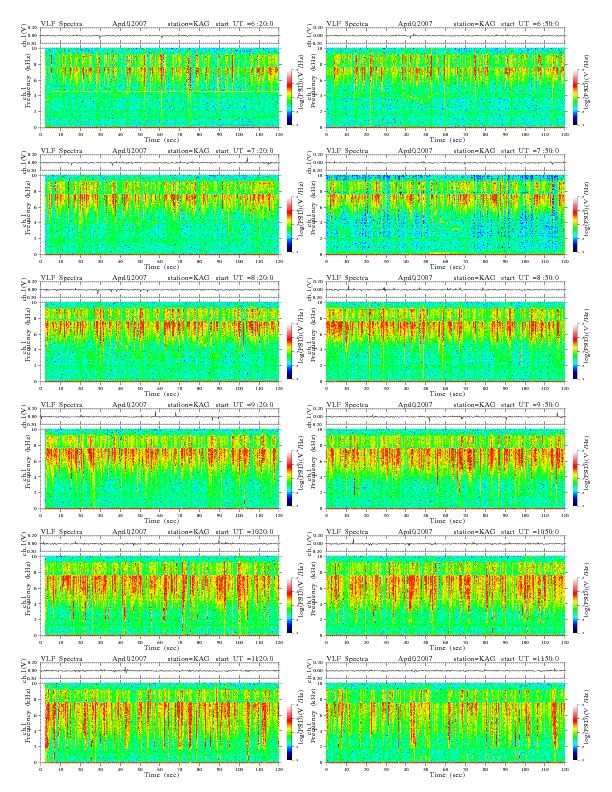Click the PSD color bar of the 9:20:0 panel
This screenshot has height=792, width=612.
click(289, 478)
